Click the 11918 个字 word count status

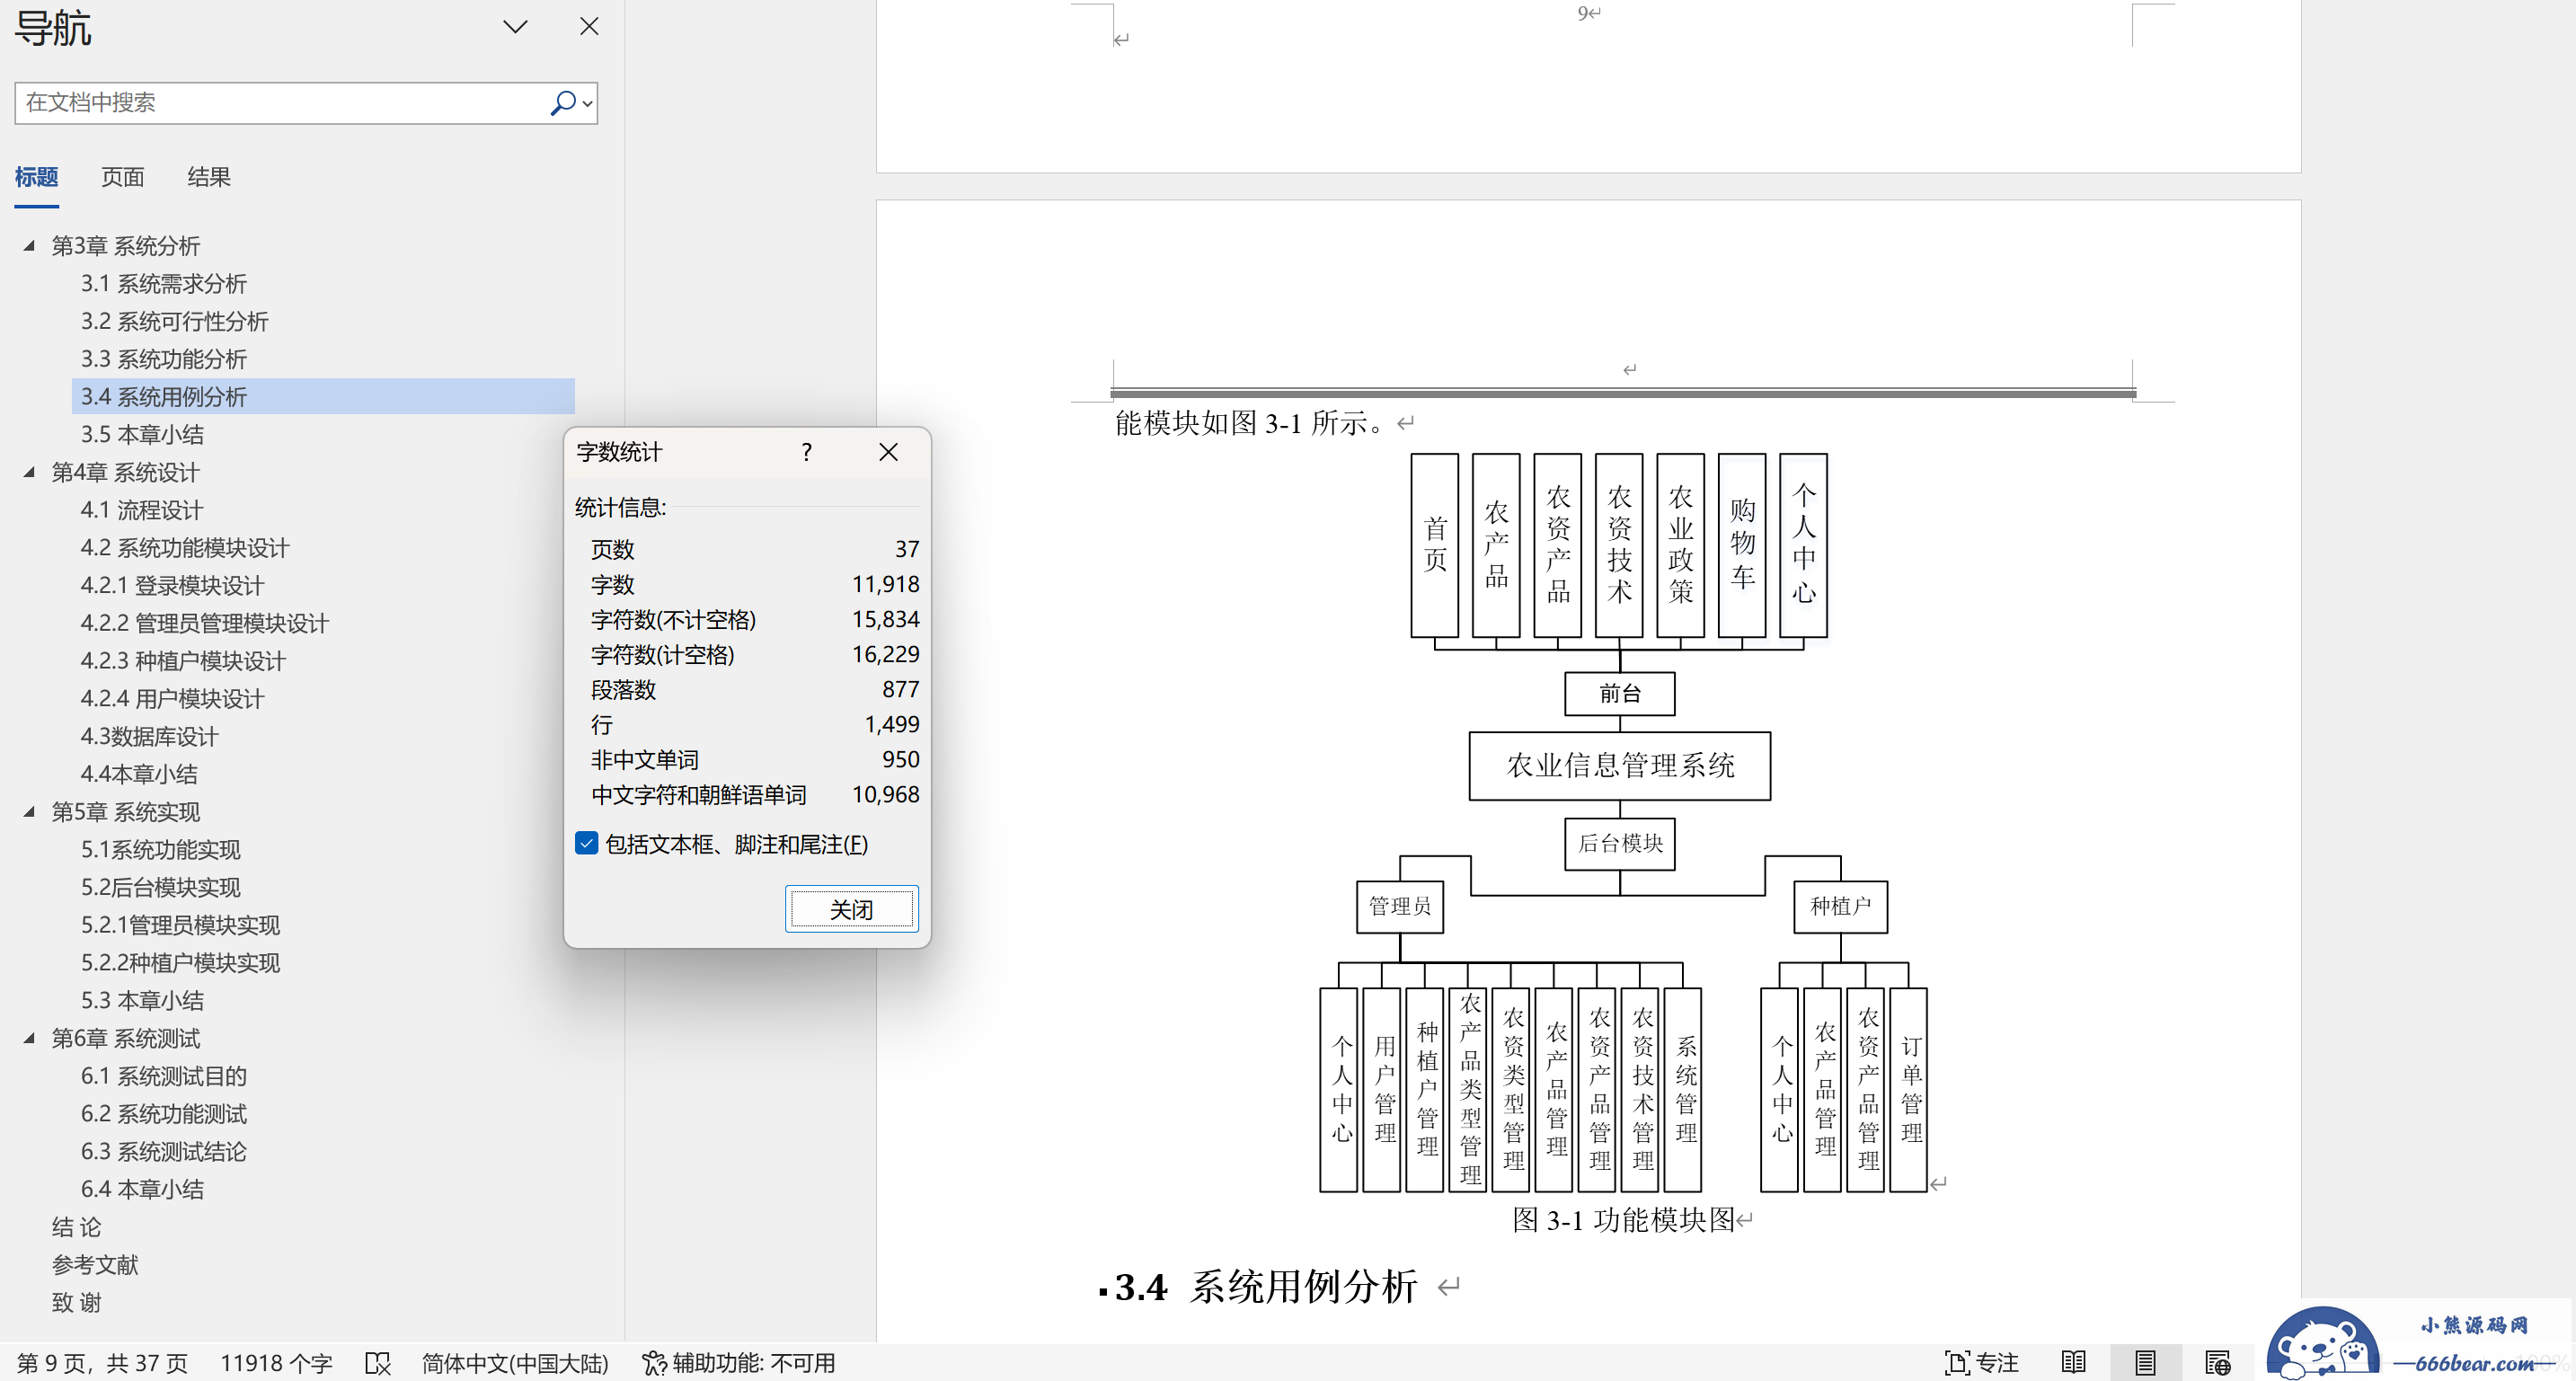[x=276, y=1363]
